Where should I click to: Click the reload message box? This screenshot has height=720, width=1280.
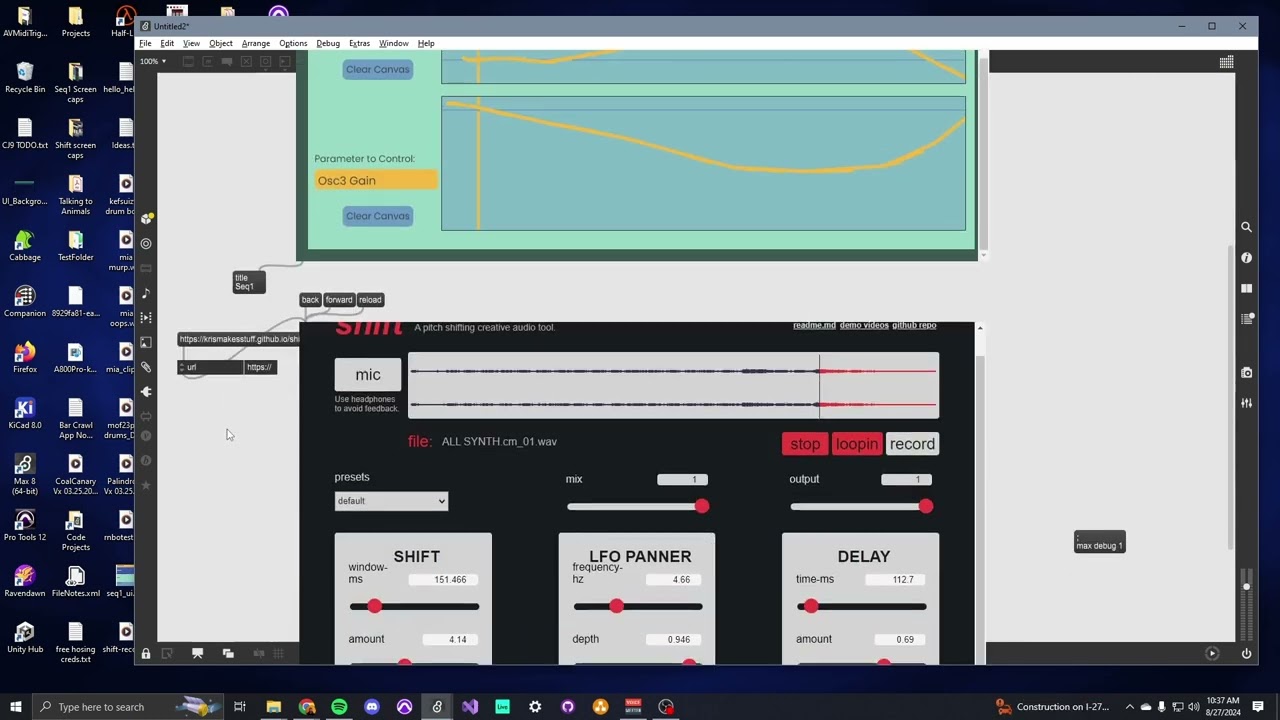(370, 300)
